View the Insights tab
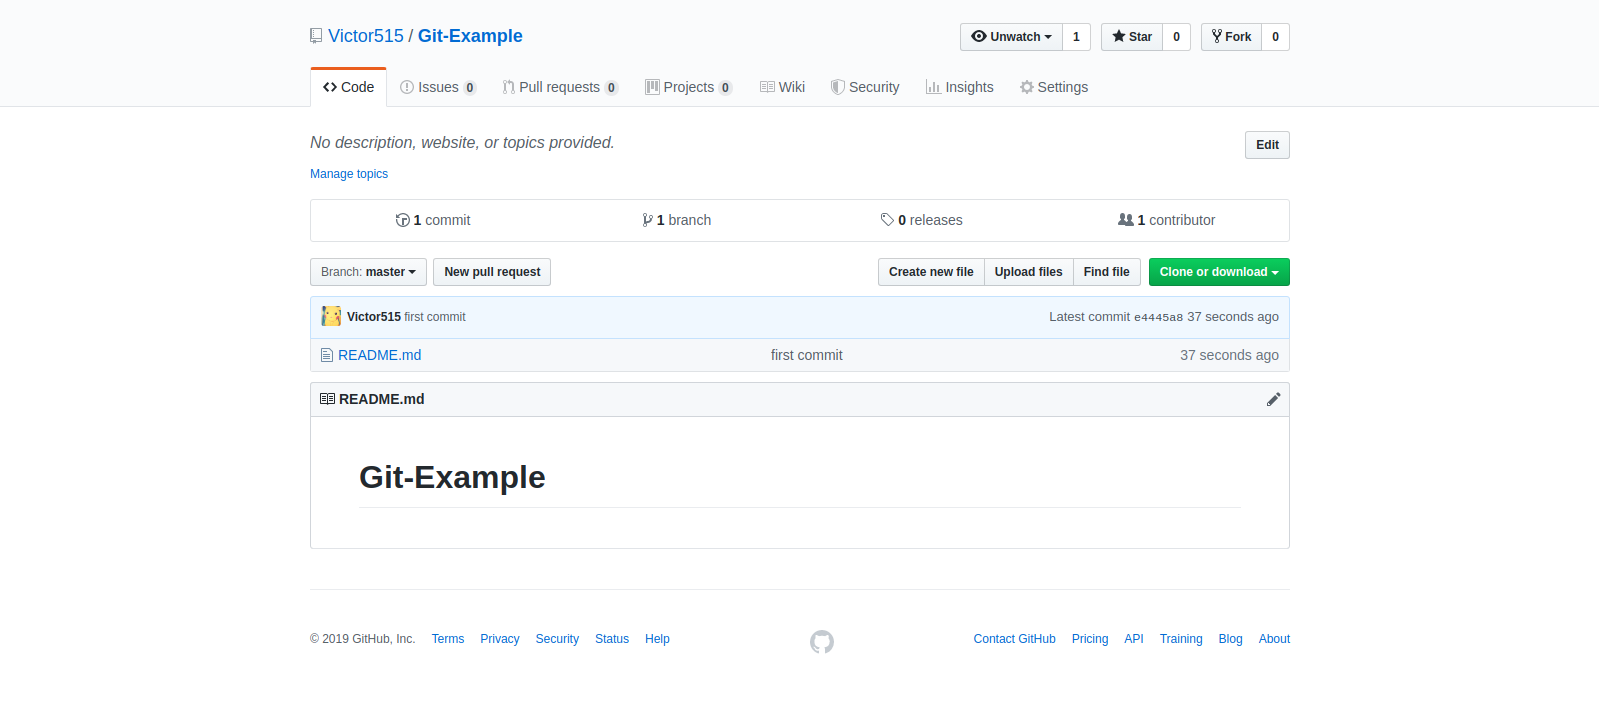 pos(959,87)
